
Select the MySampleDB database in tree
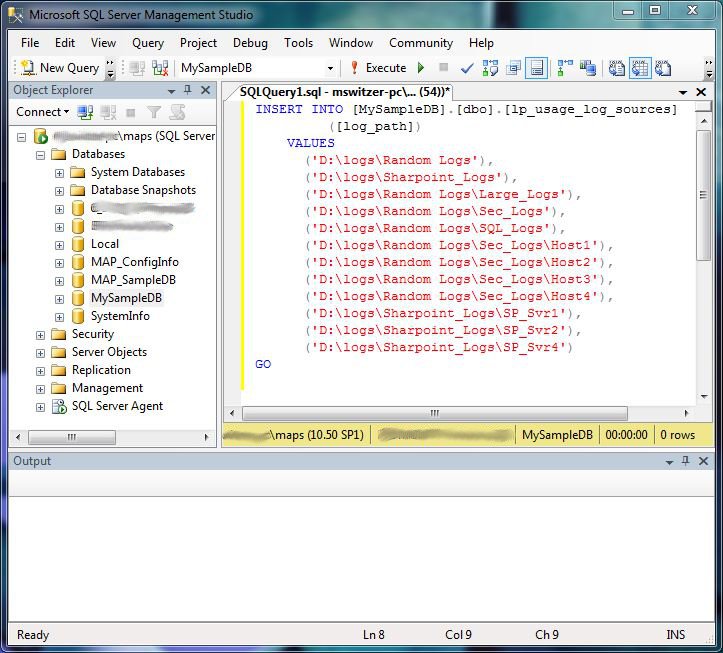pyautogui.click(x=126, y=298)
